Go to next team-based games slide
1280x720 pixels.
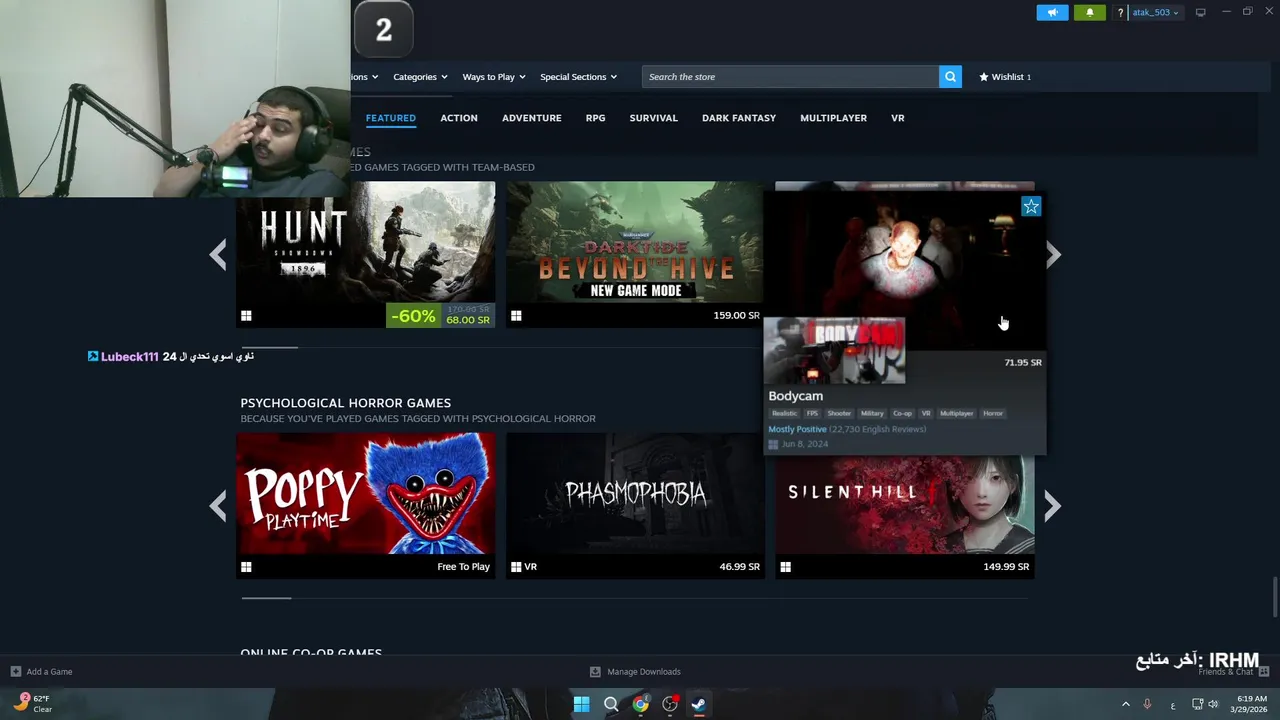point(1053,255)
